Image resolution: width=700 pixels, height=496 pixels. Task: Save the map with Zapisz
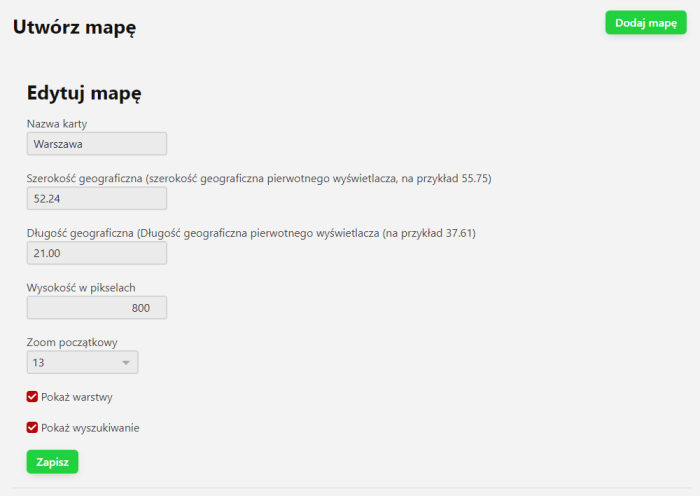(x=52, y=462)
